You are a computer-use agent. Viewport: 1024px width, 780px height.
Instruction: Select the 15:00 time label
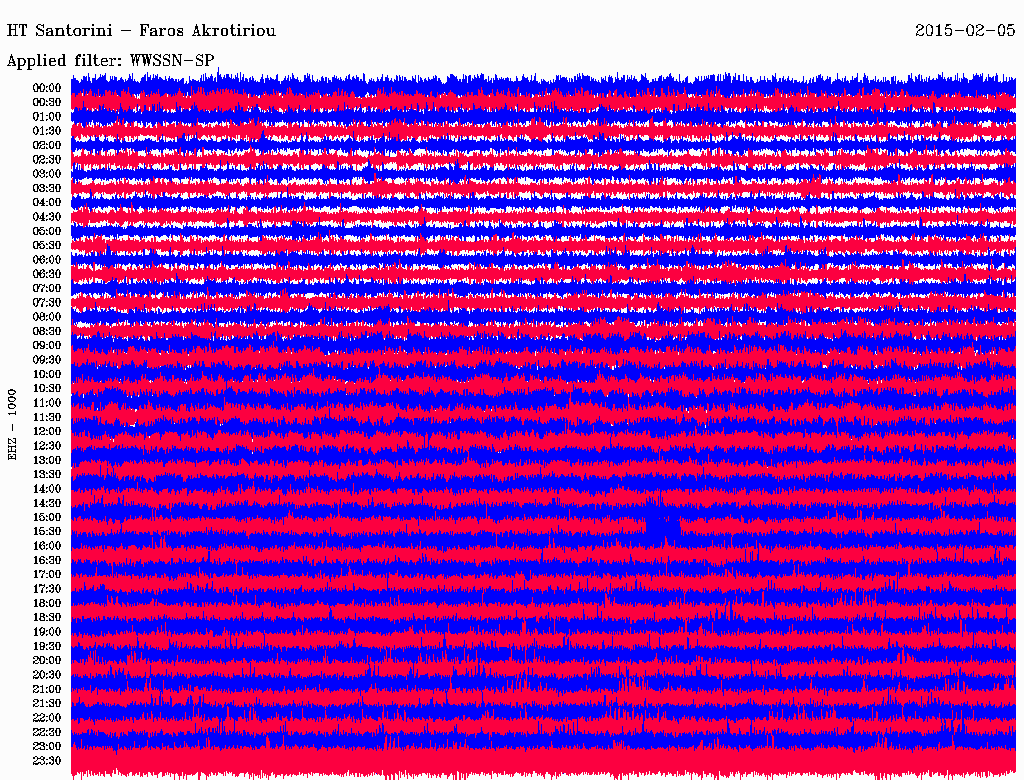click(x=46, y=517)
